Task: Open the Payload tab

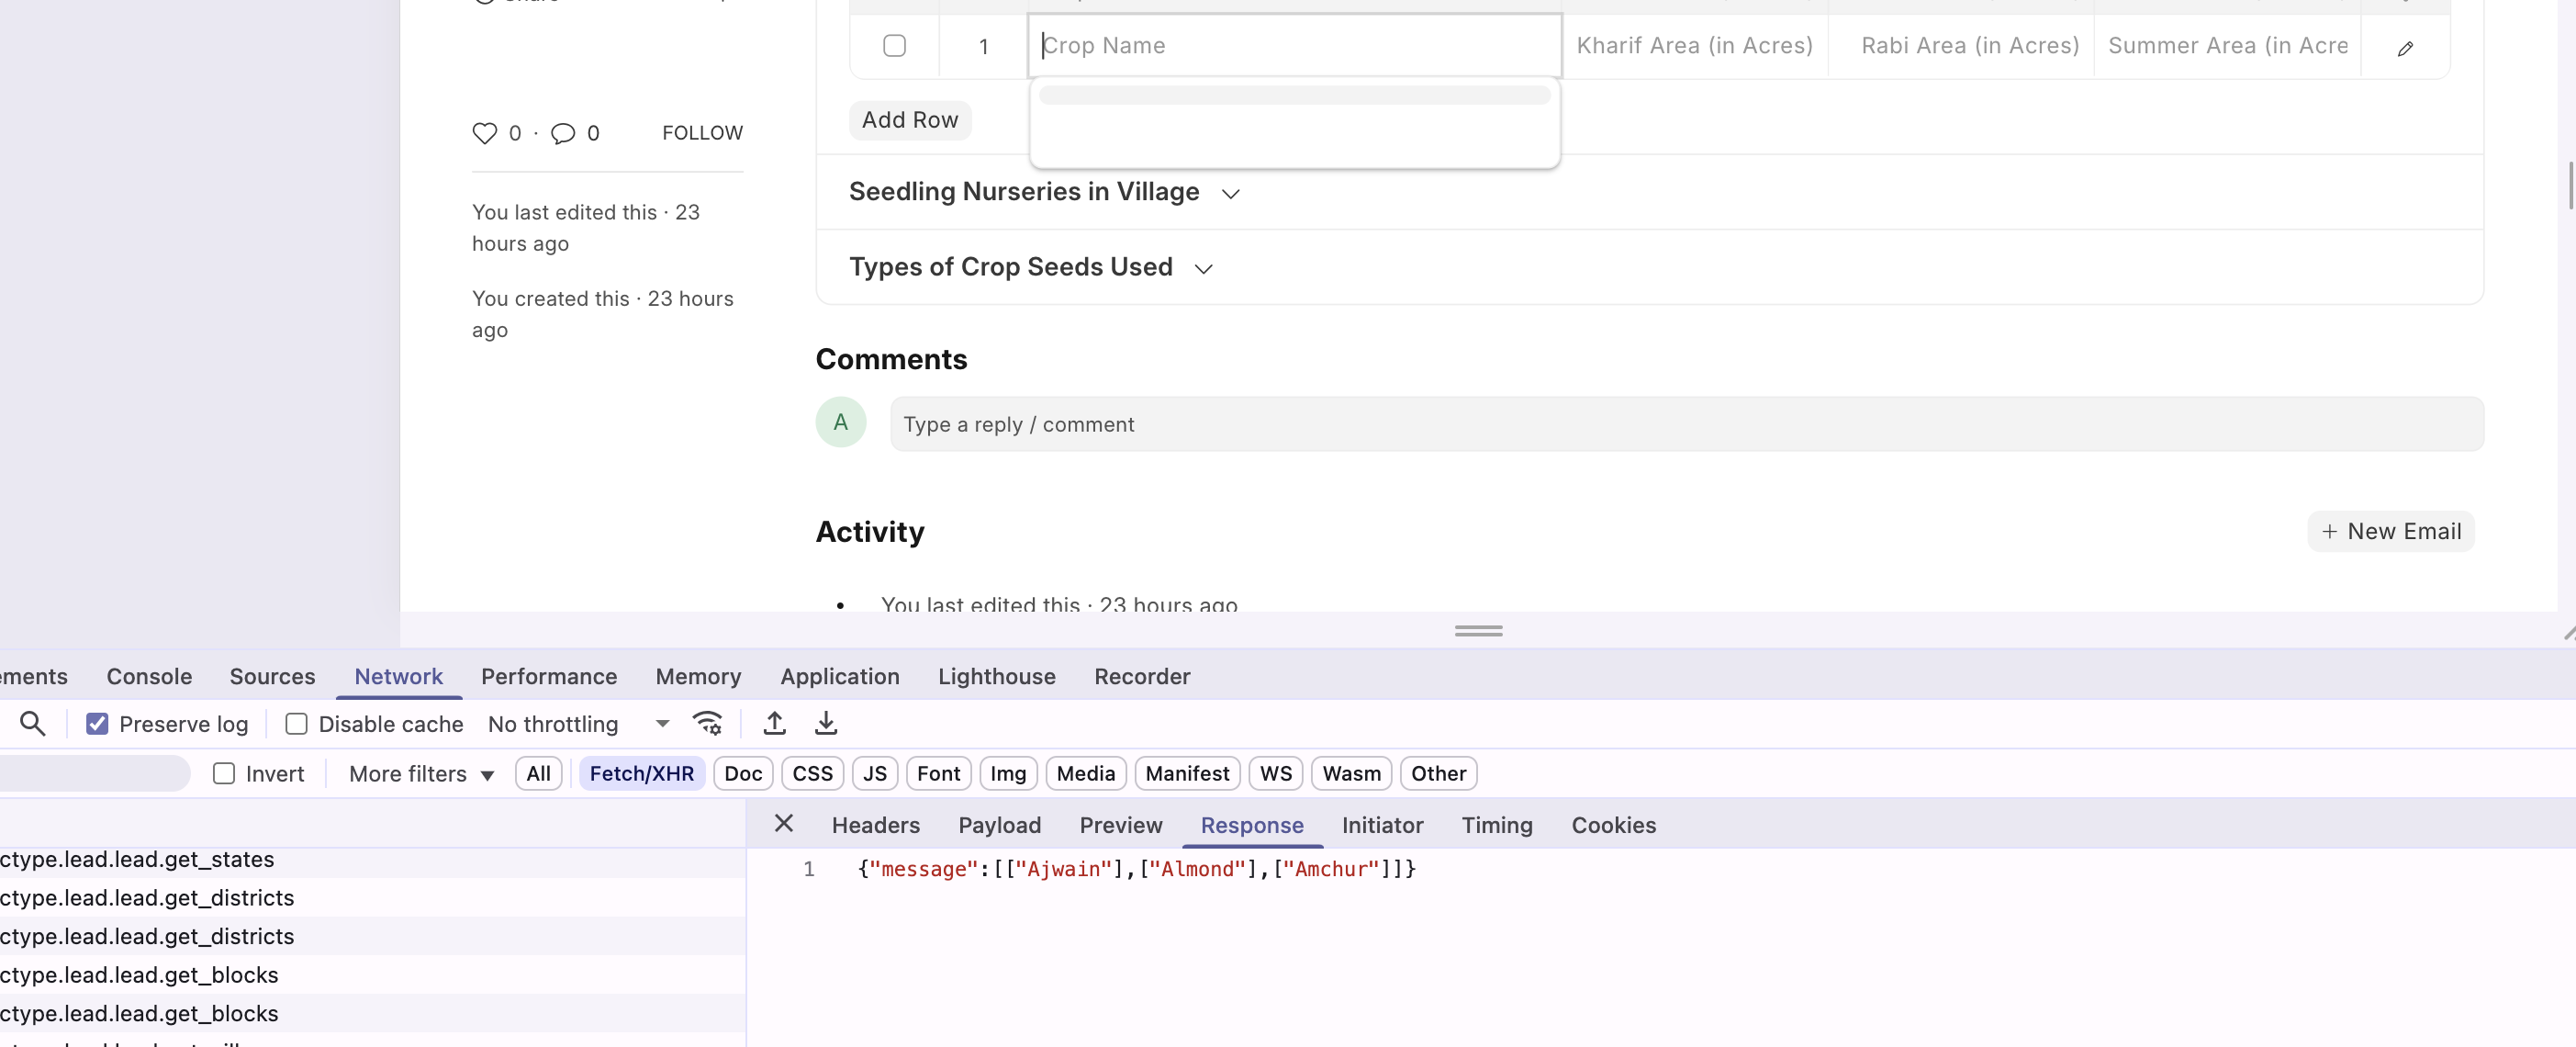Action: (x=999, y=825)
